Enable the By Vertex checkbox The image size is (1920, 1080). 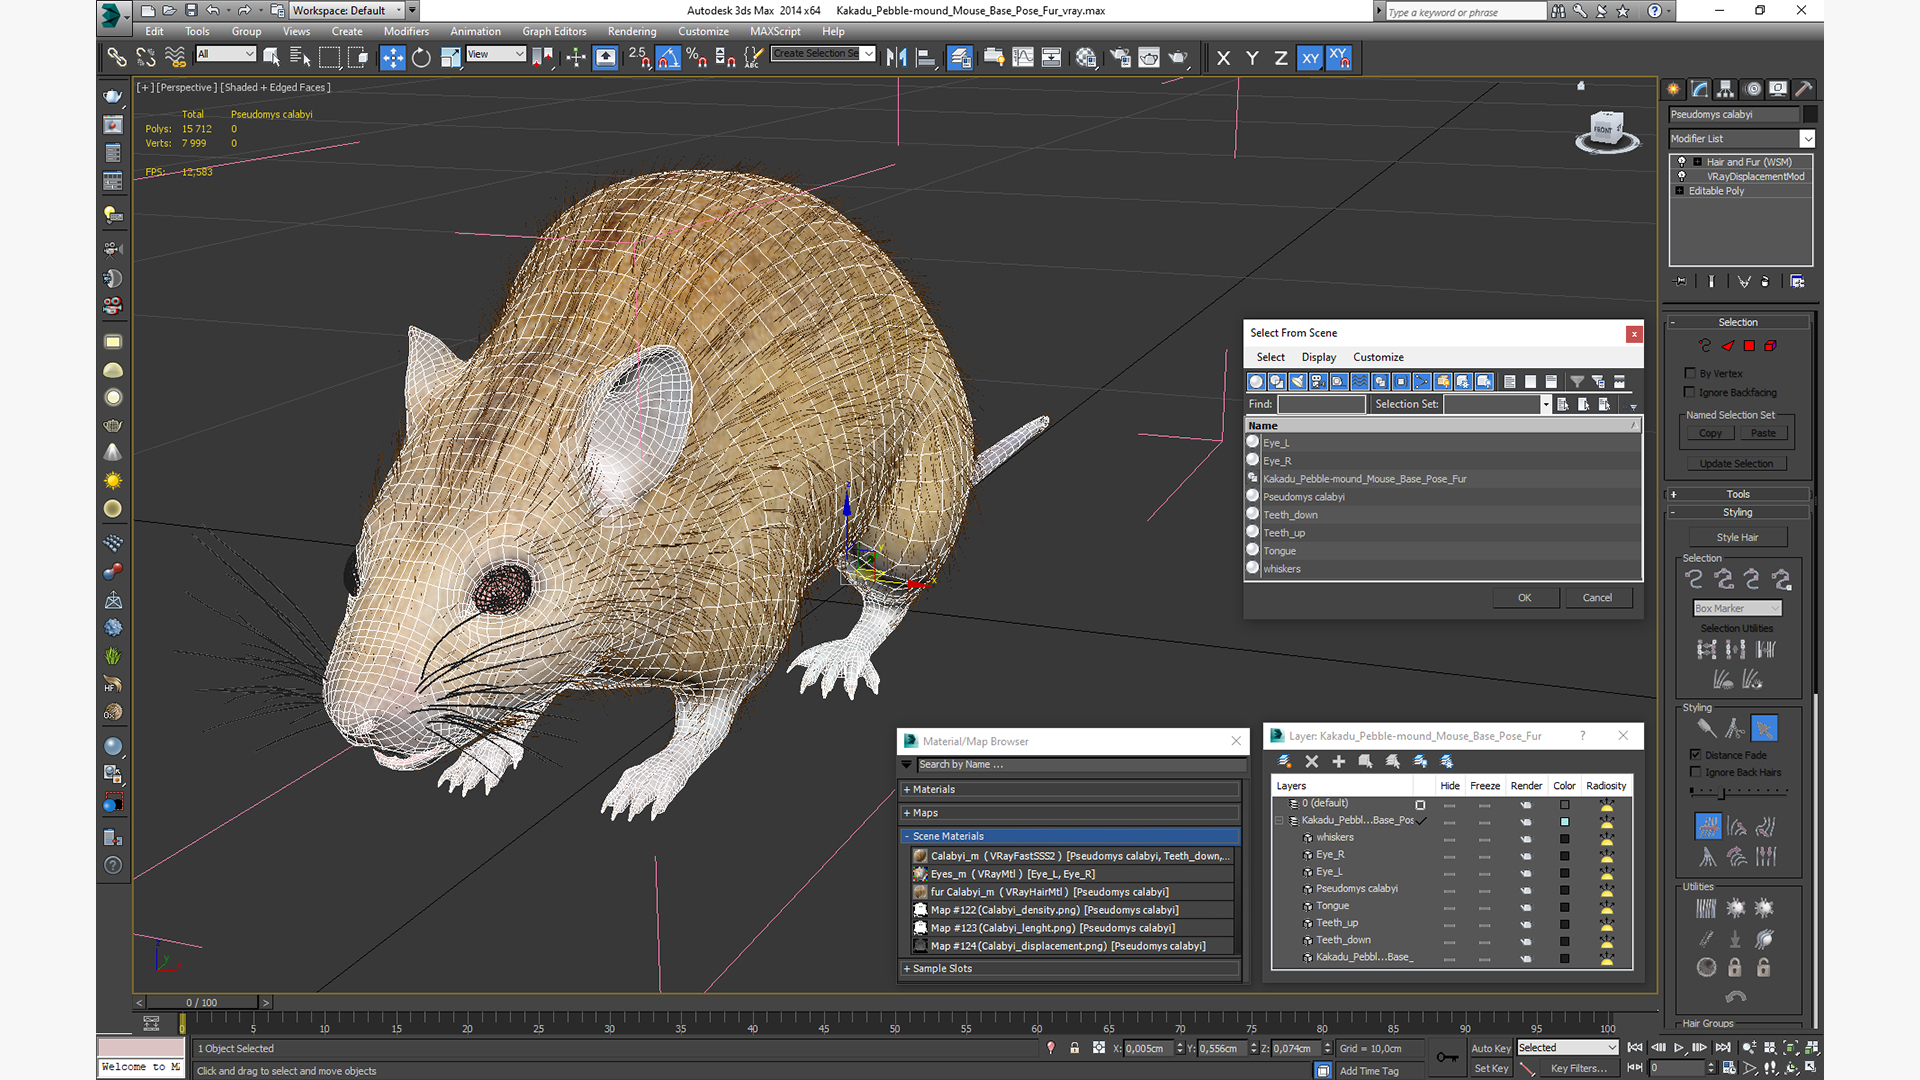coord(1690,373)
